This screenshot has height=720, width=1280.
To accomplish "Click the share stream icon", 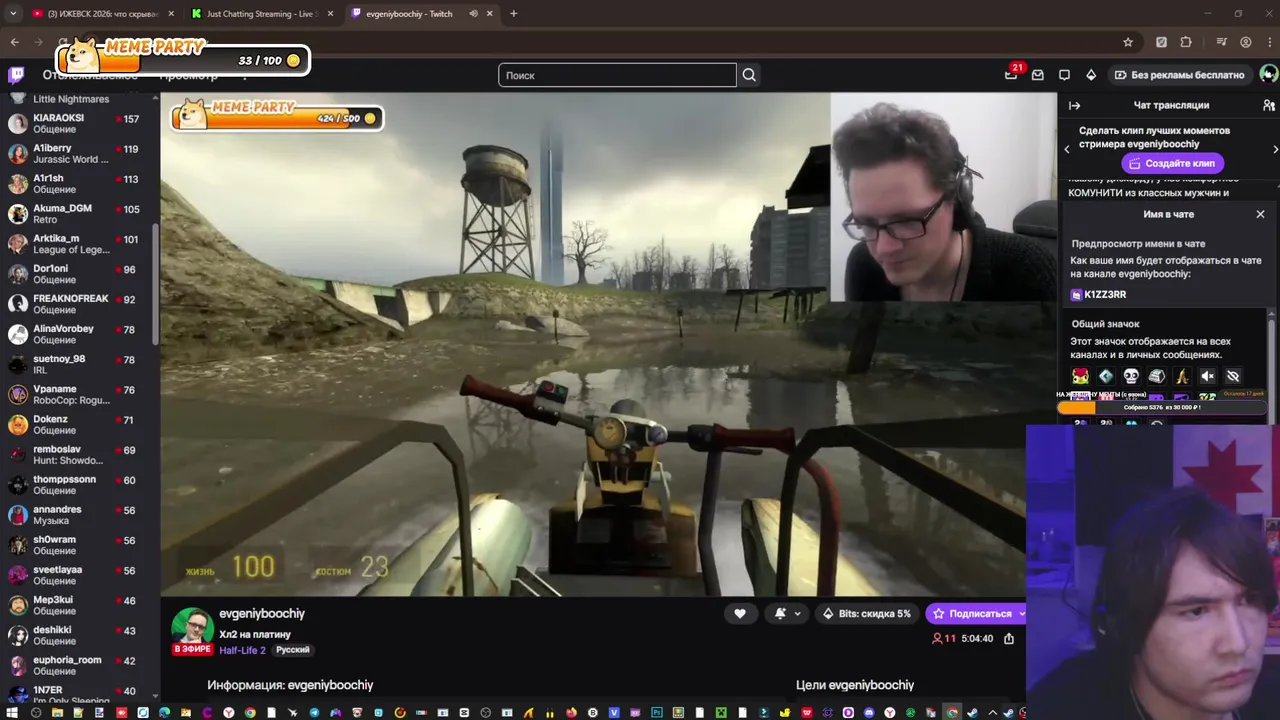I will pos(1009,638).
